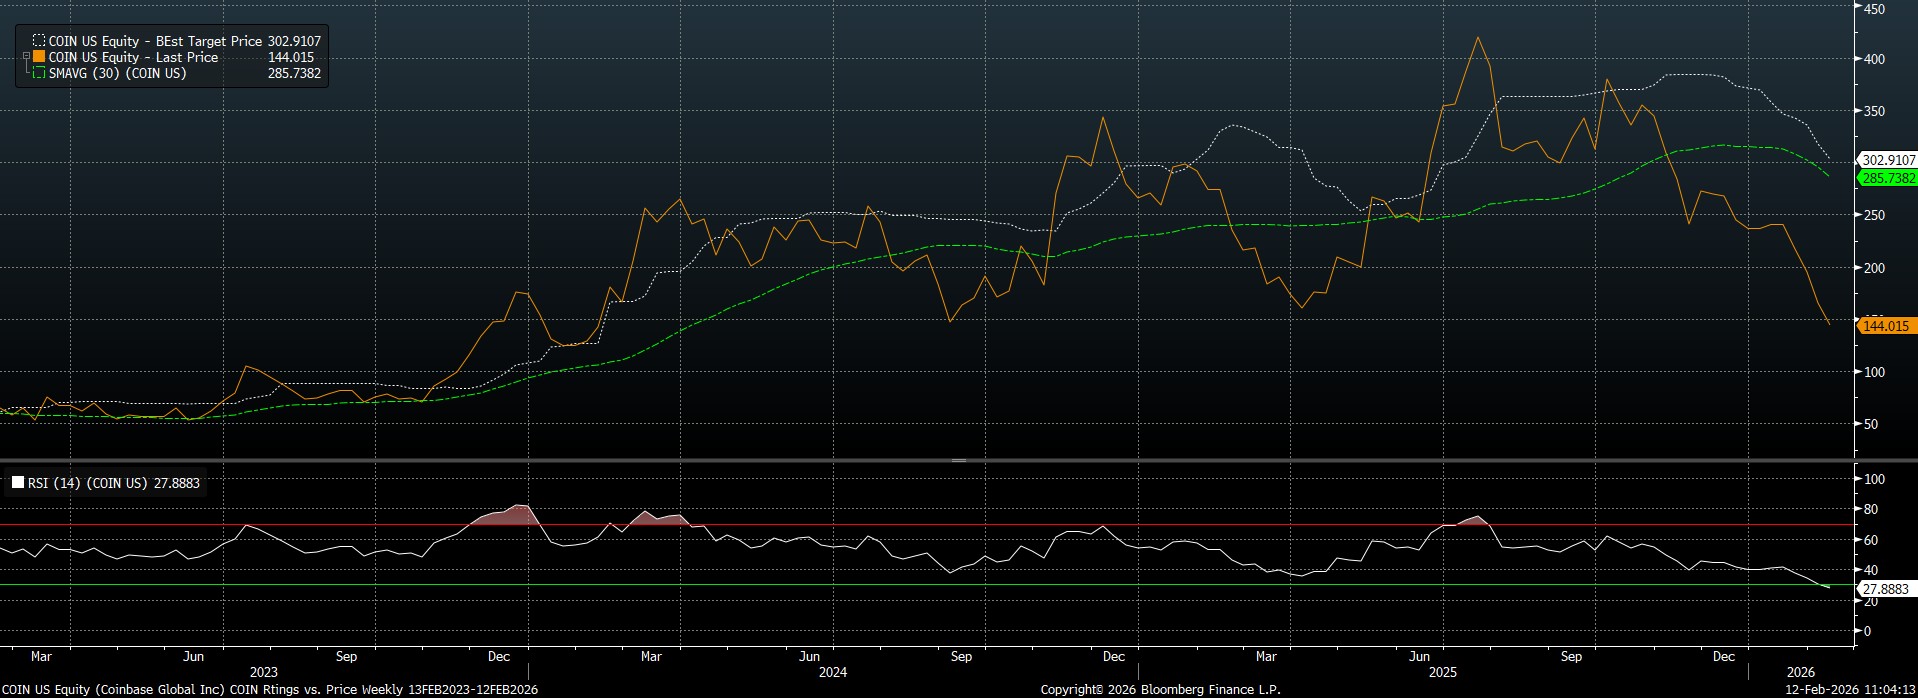Click the green 285.7382 axis price tag
Screen dimensions: 1918x698
(1888, 178)
